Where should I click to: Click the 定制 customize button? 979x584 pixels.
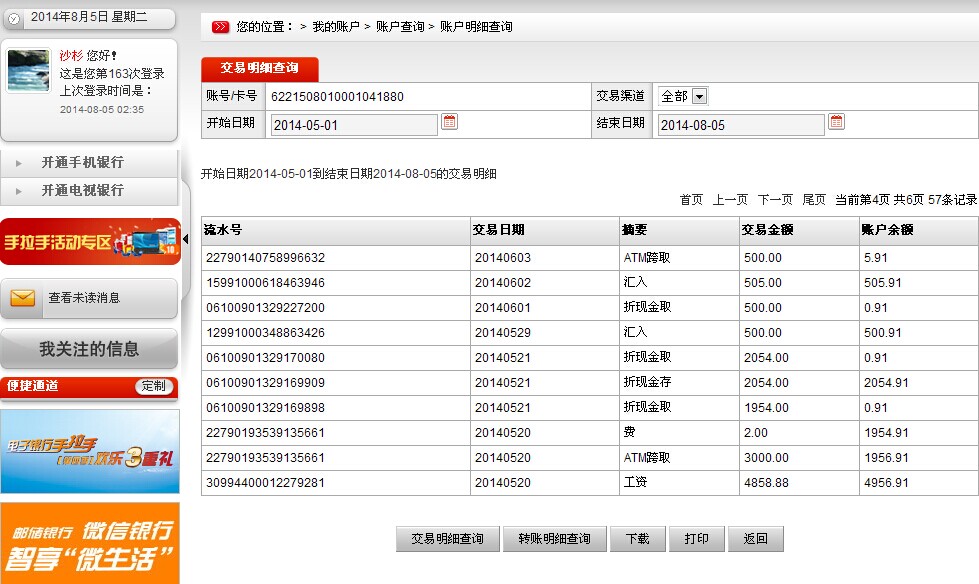click(154, 386)
